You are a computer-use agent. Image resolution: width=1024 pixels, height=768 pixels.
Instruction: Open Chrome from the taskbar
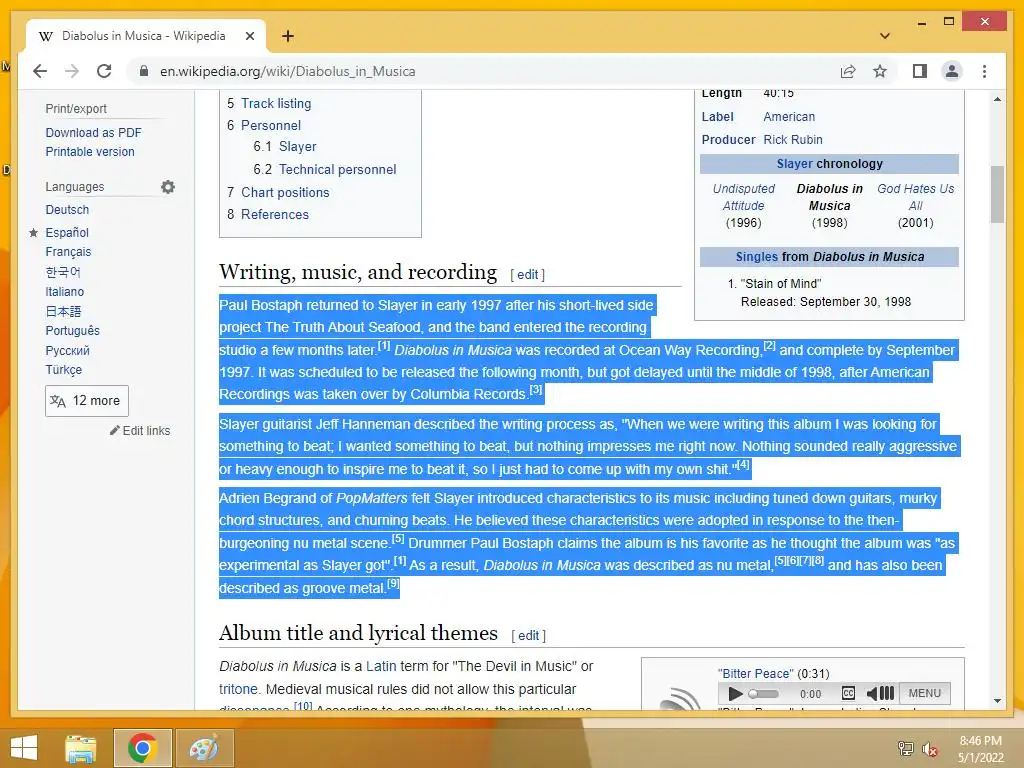[142, 748]
